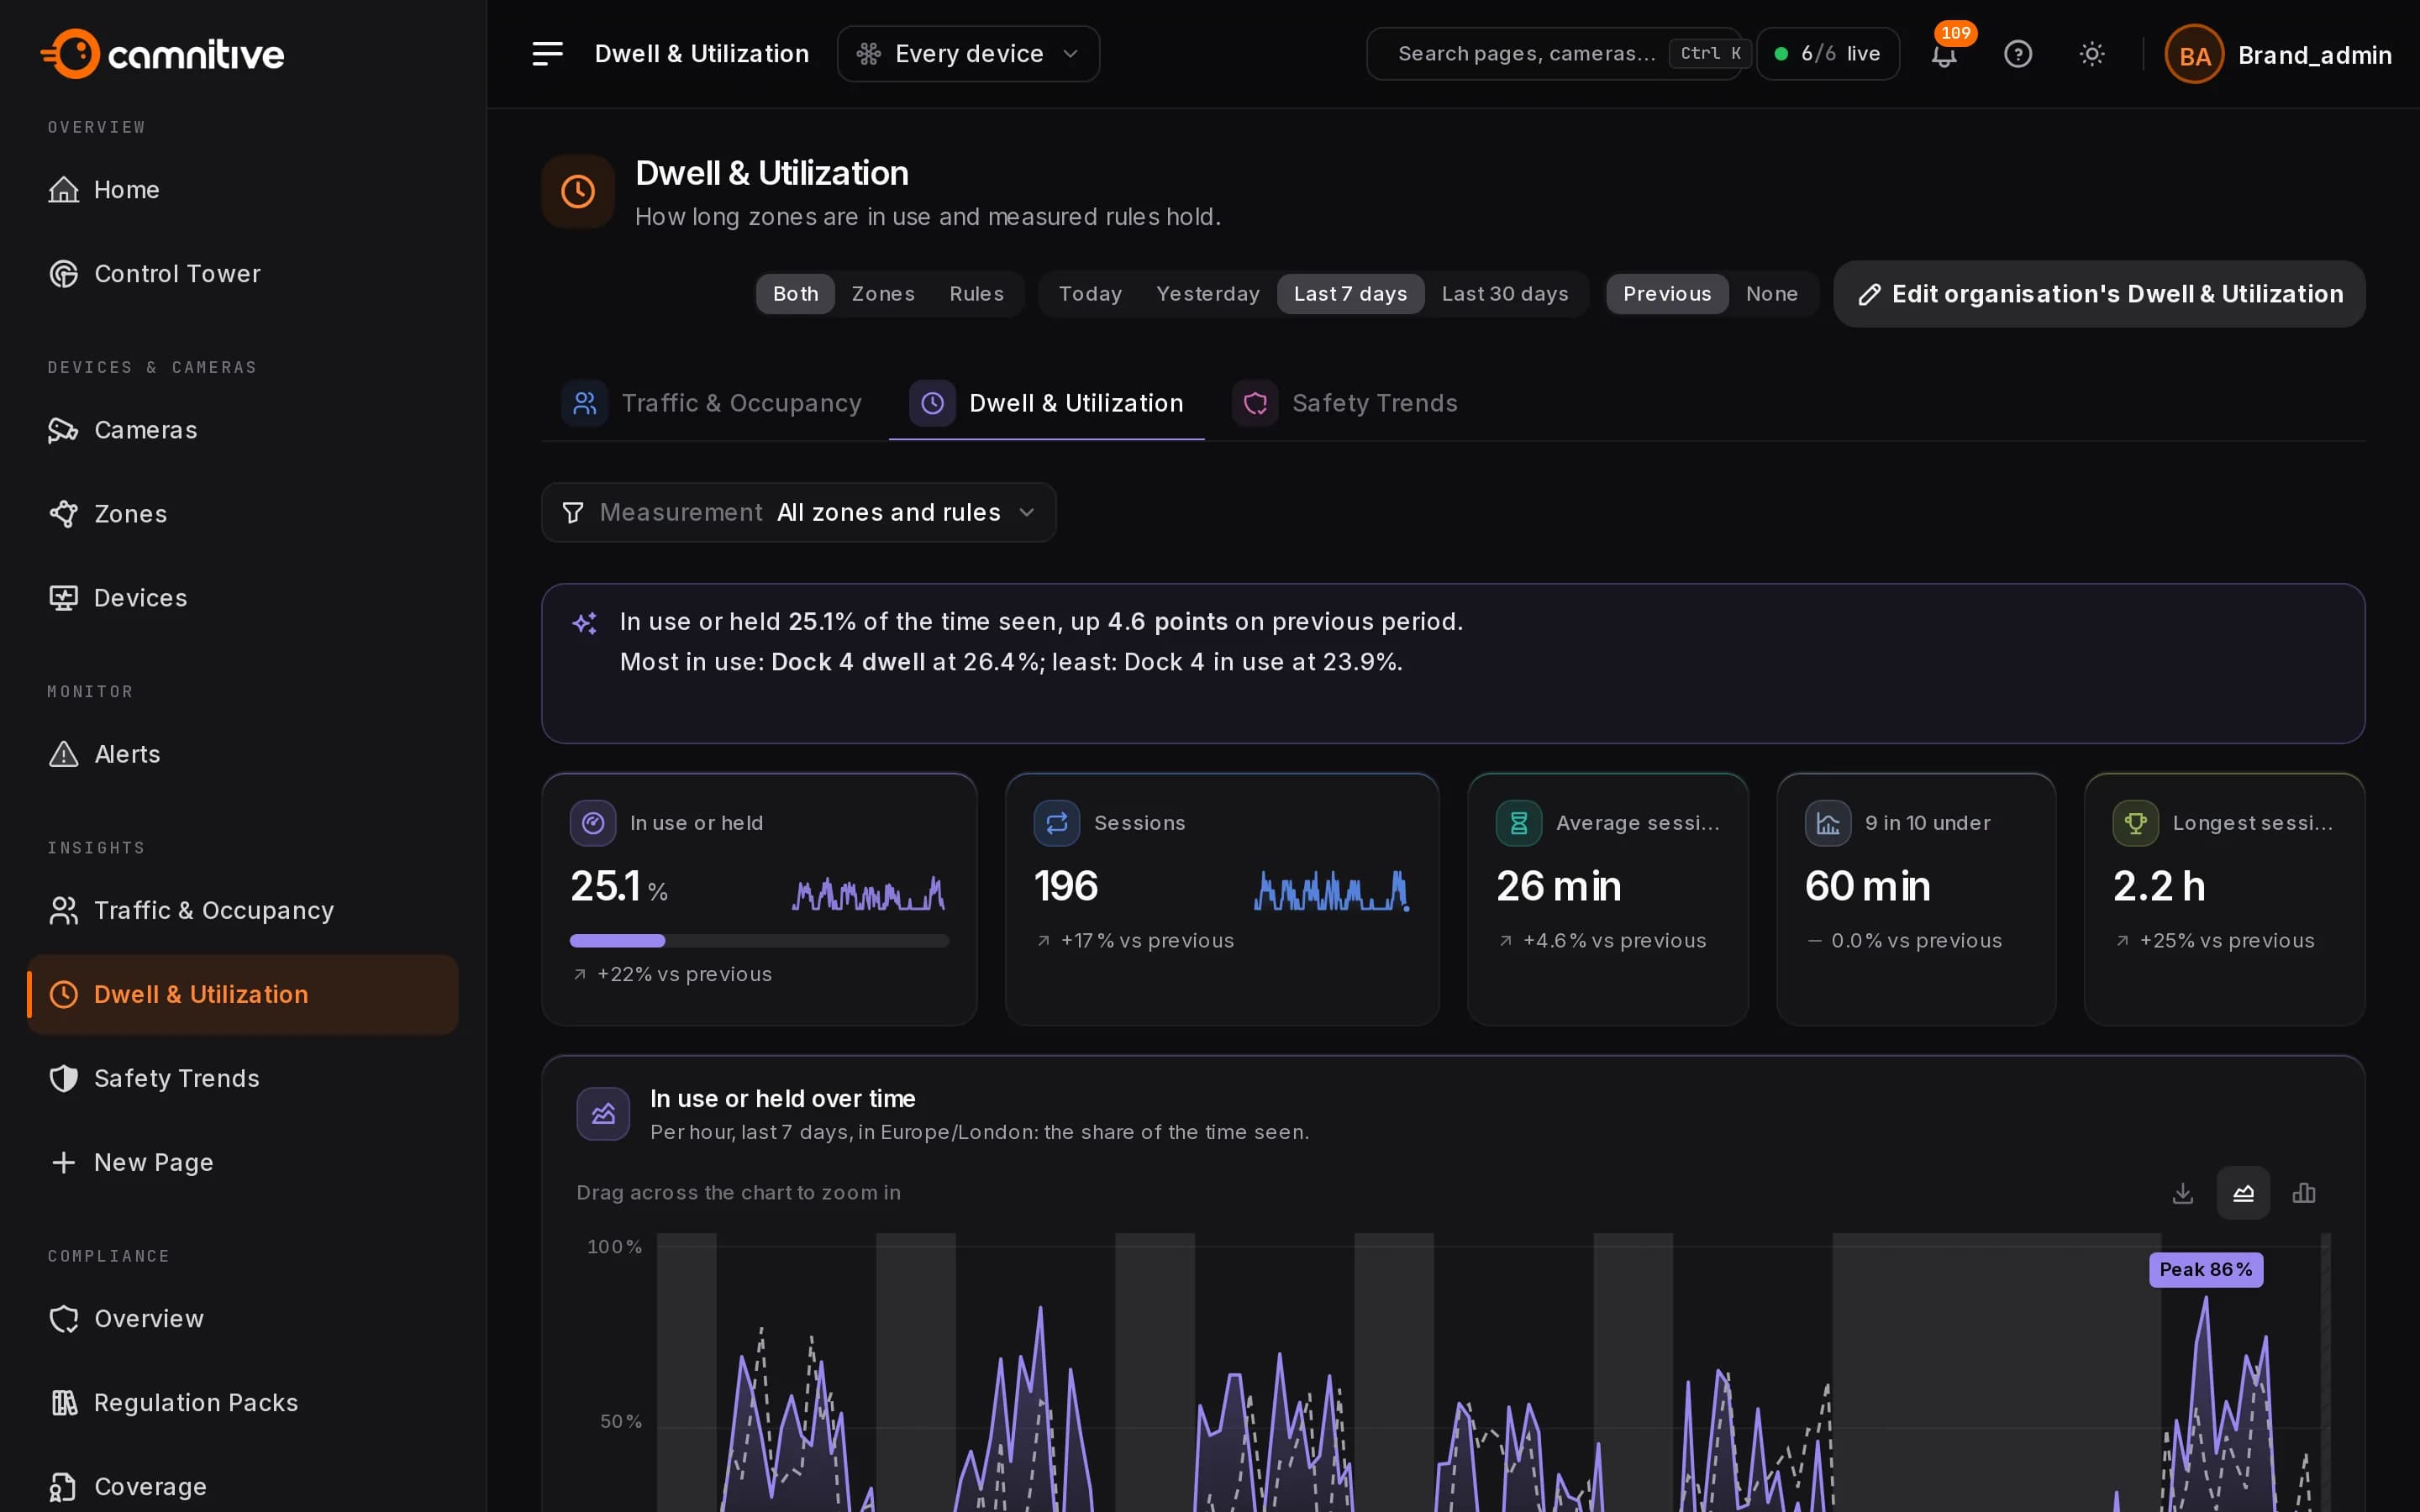The height and width of the screenshot is (1512, 2420).
Task: Select the Zones scope toggle
Action: pyautogui.click(x=883, y=294)
